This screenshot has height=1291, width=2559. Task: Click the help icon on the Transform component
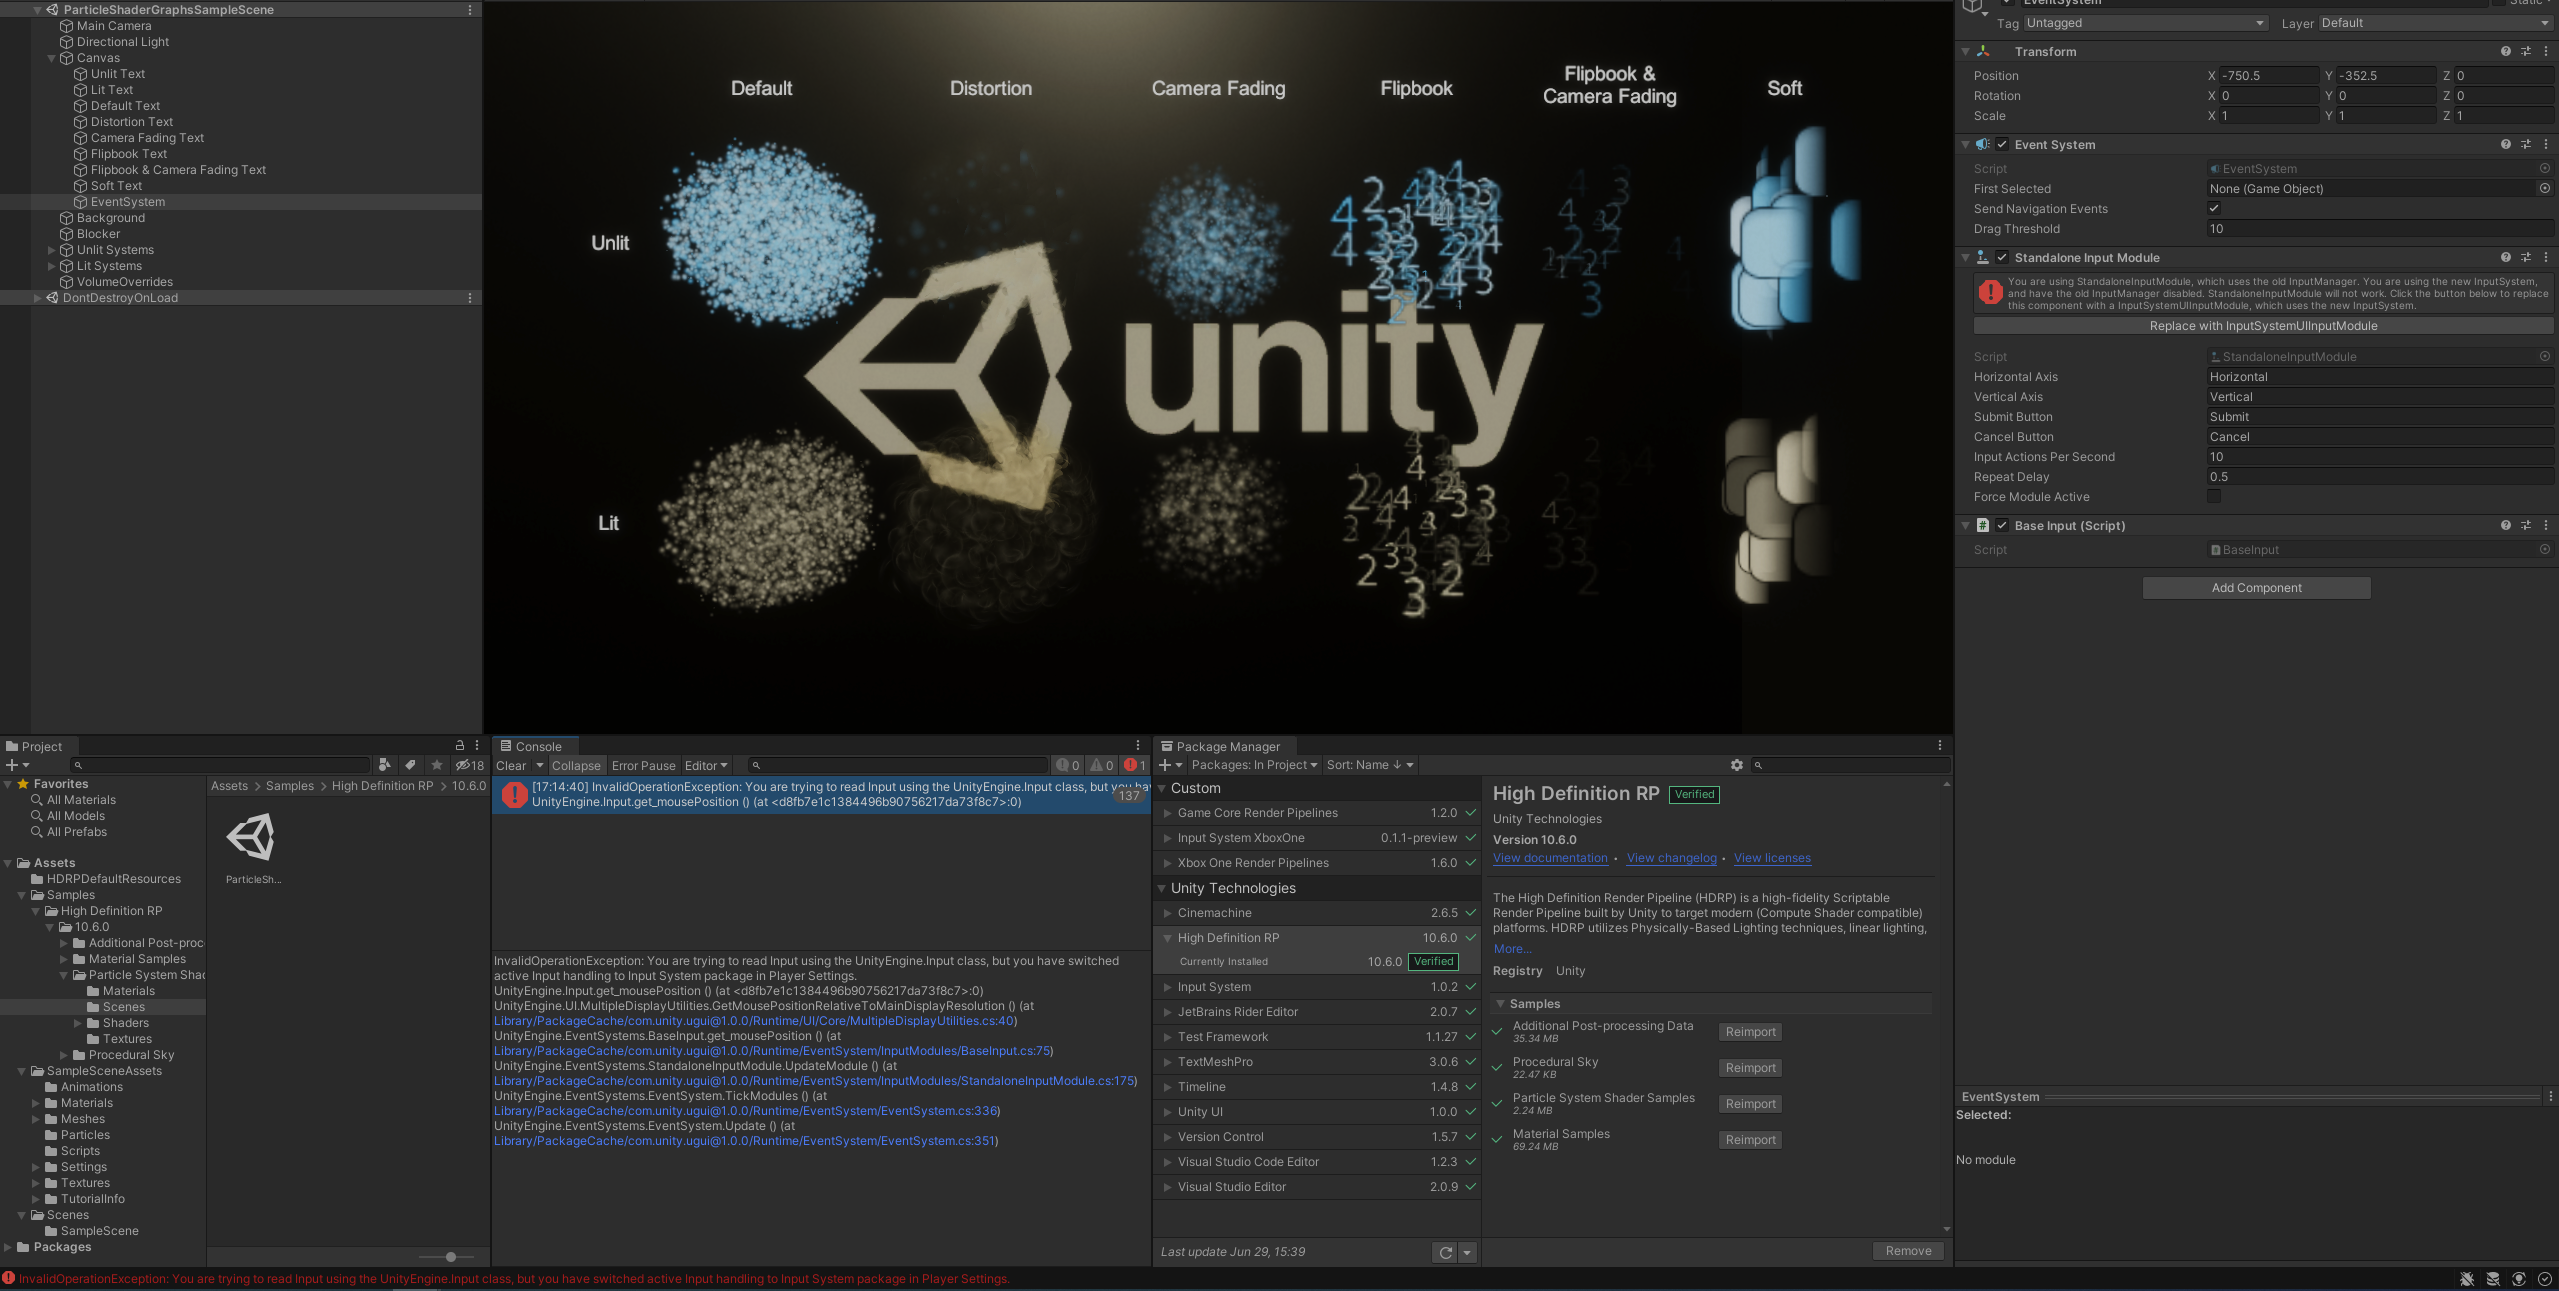2506,51
